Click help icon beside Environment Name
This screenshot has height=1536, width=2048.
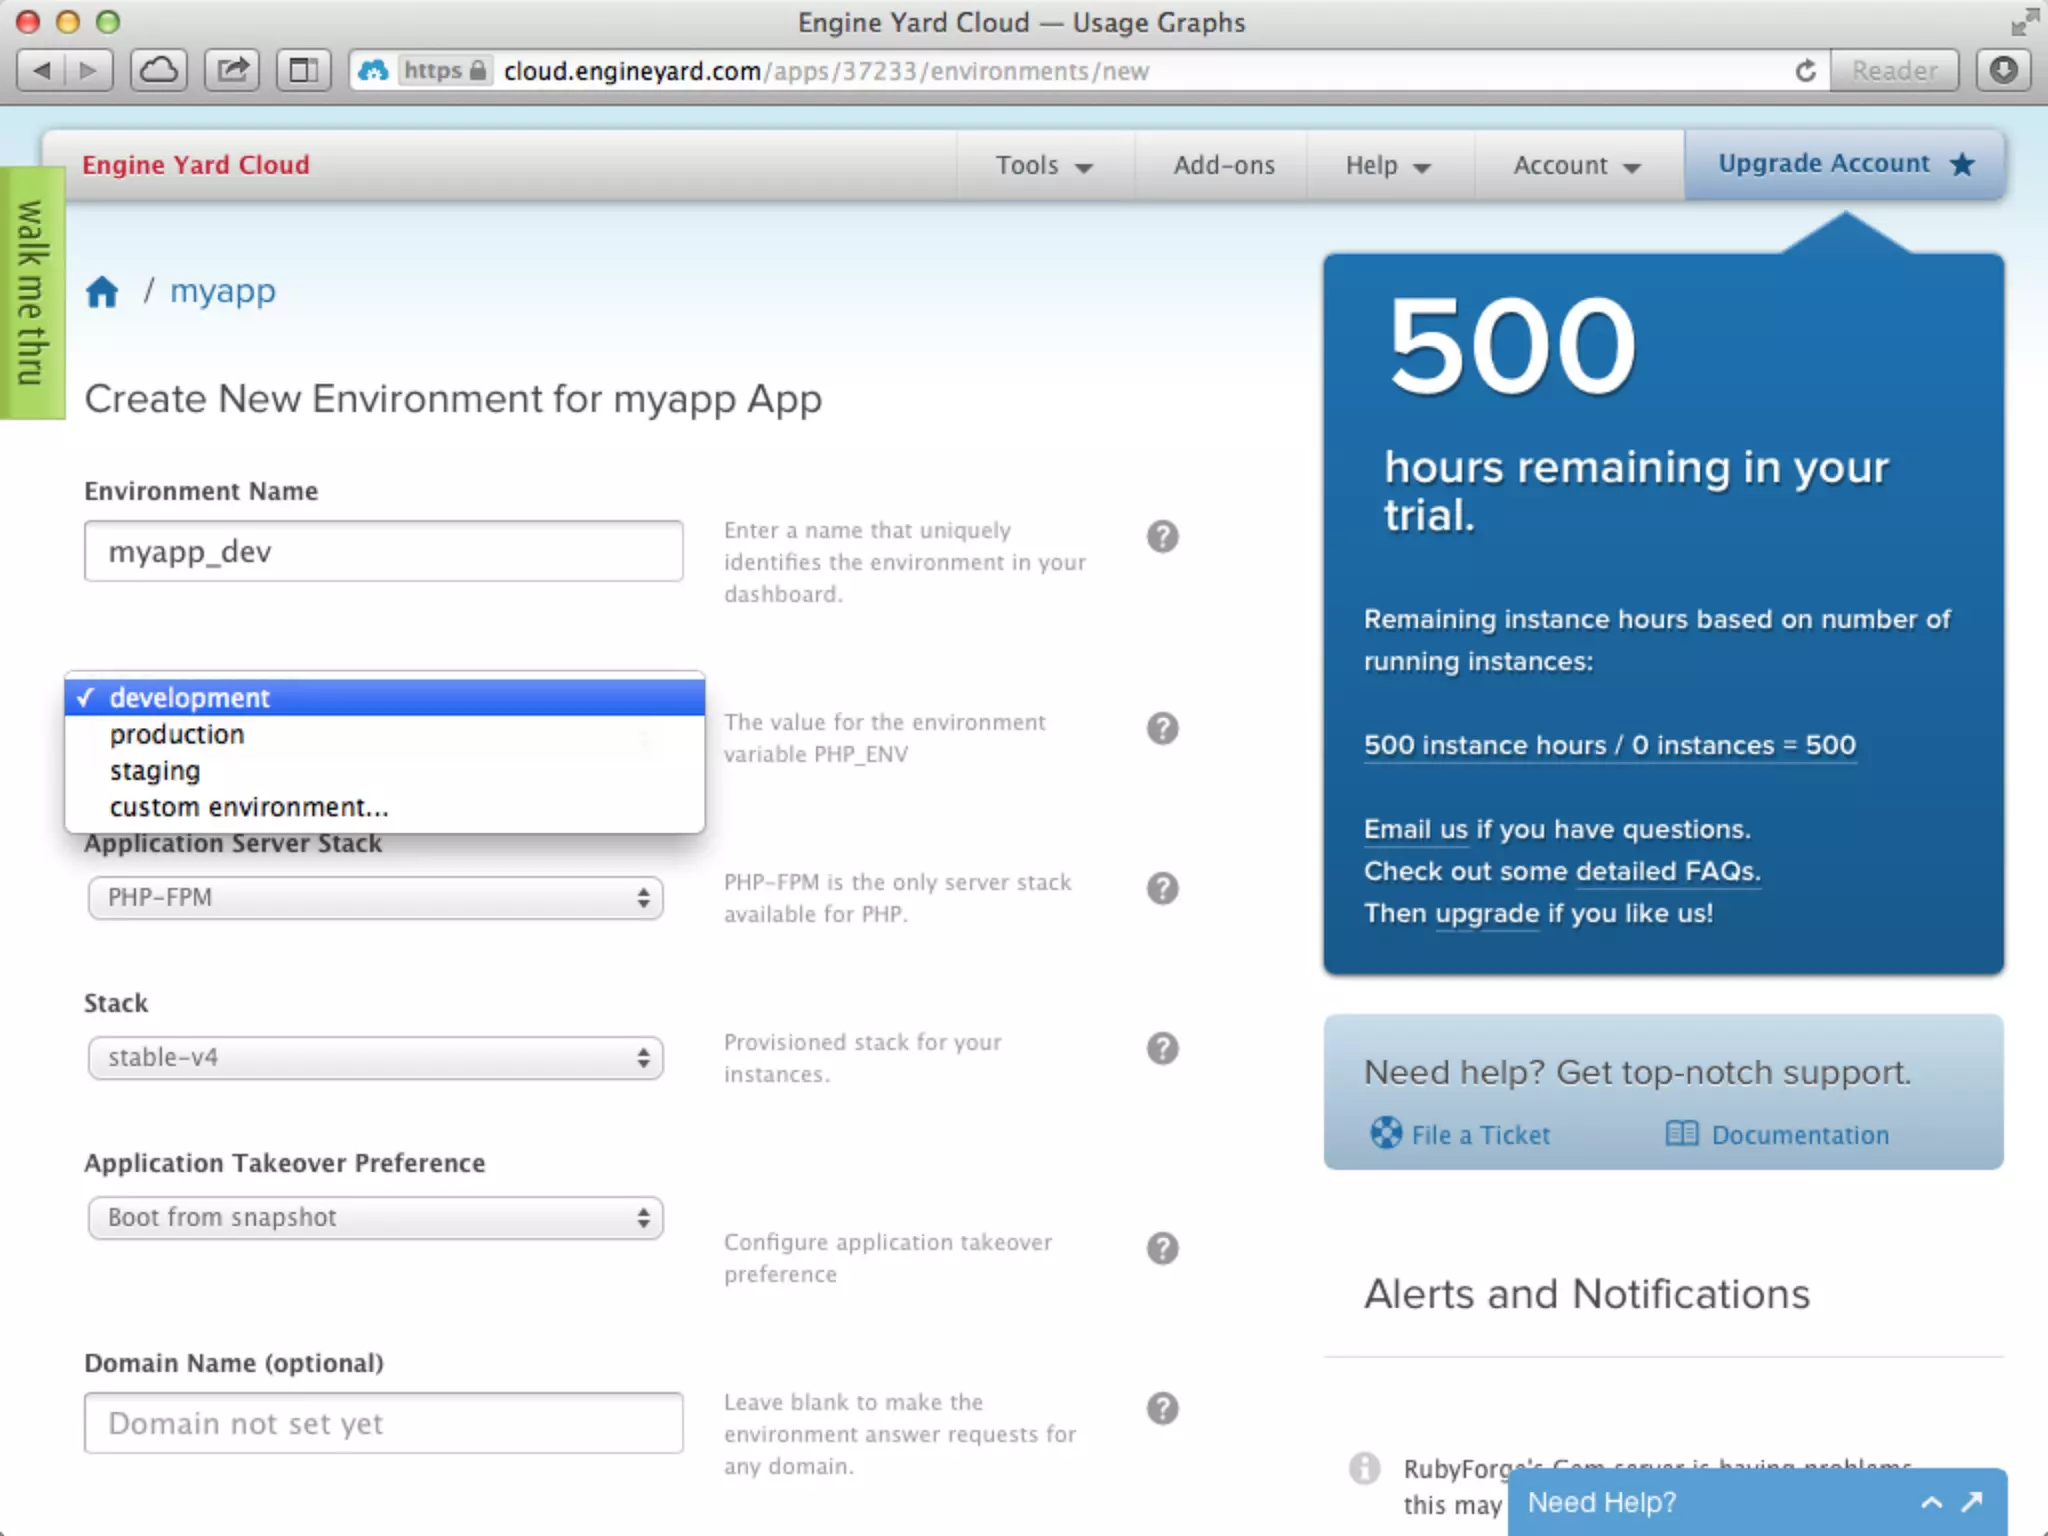click(1162, 537)
